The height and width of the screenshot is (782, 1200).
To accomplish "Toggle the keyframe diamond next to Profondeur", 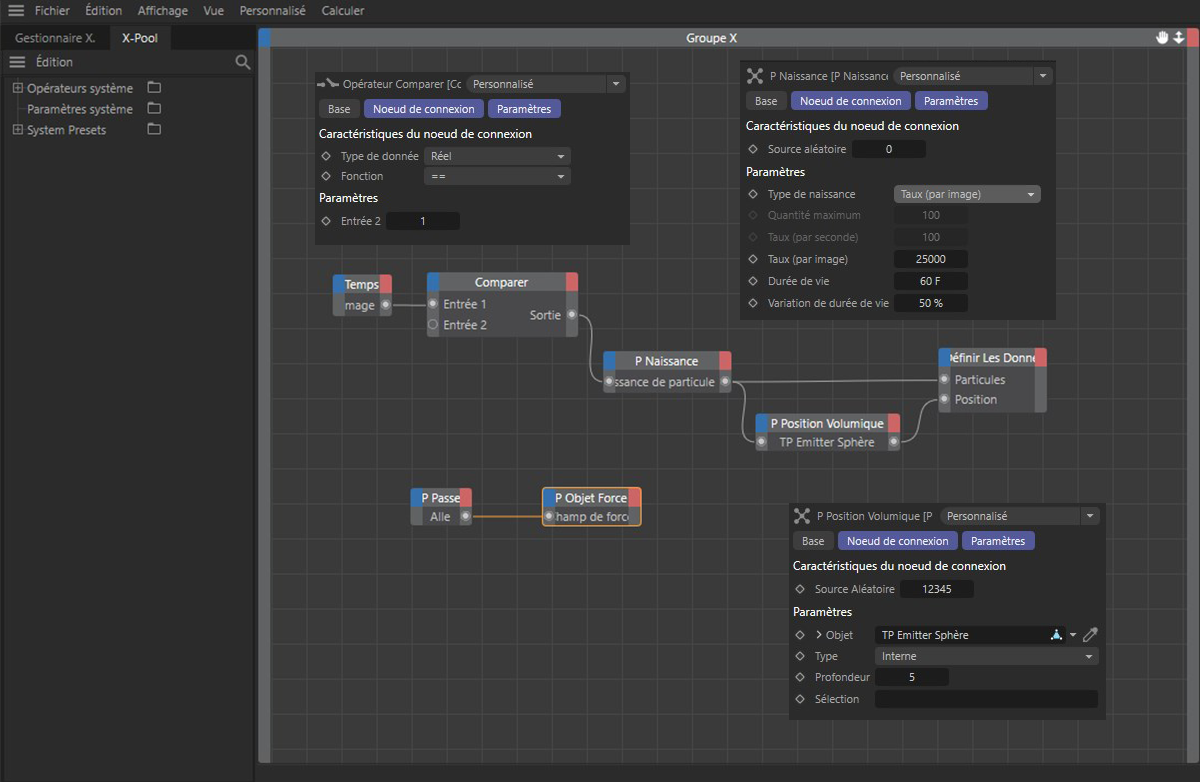I will (800, 677).
